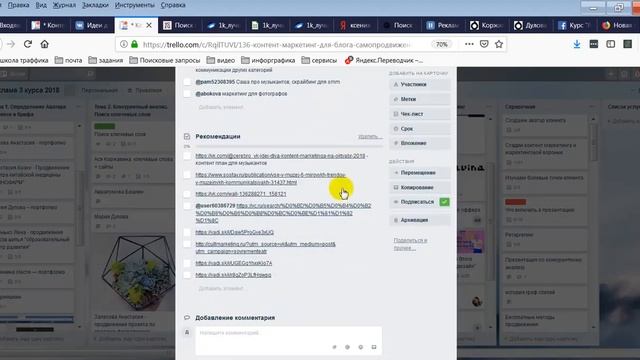Show the site information icon in address bar
The height and width of the screenshot is (360, 640).
pyautogui.click(x=124, y=44)
